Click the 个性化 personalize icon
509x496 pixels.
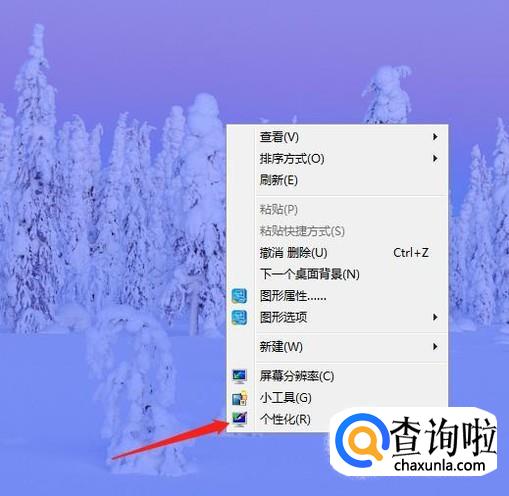(x=239, y=419)
